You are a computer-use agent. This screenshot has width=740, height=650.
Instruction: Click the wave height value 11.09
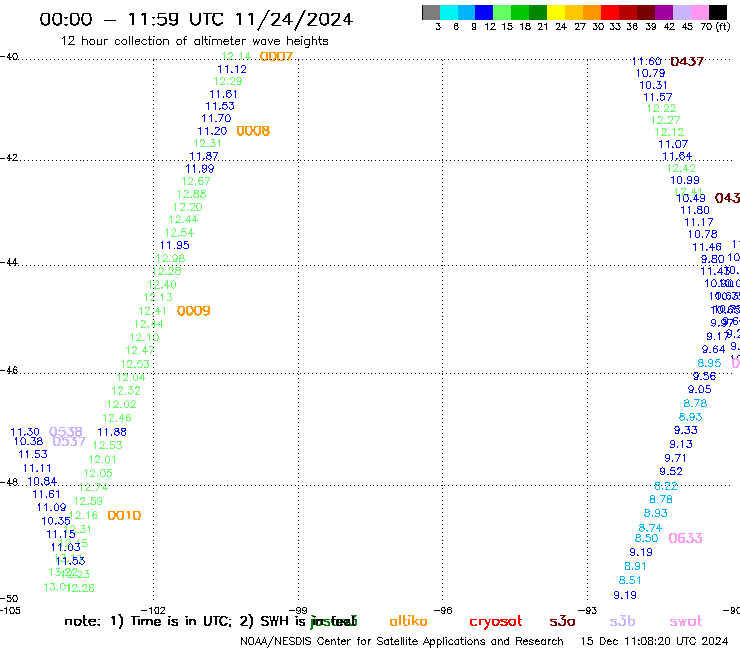[x=51, y=507]
